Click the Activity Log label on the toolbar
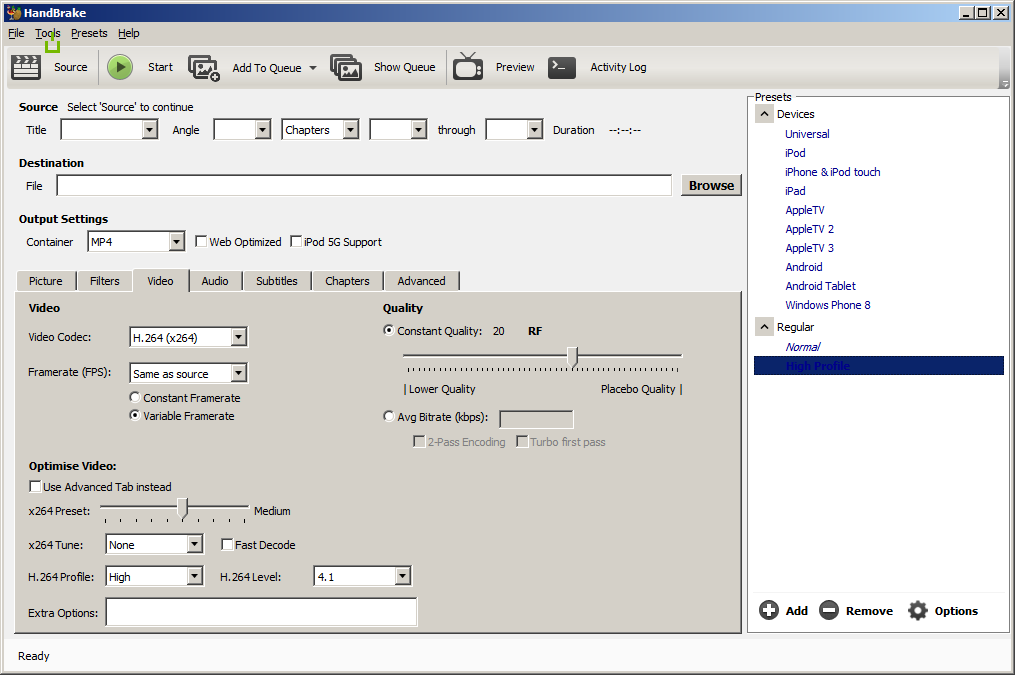Screen dimensions: 1015x675 pos(618,67)
